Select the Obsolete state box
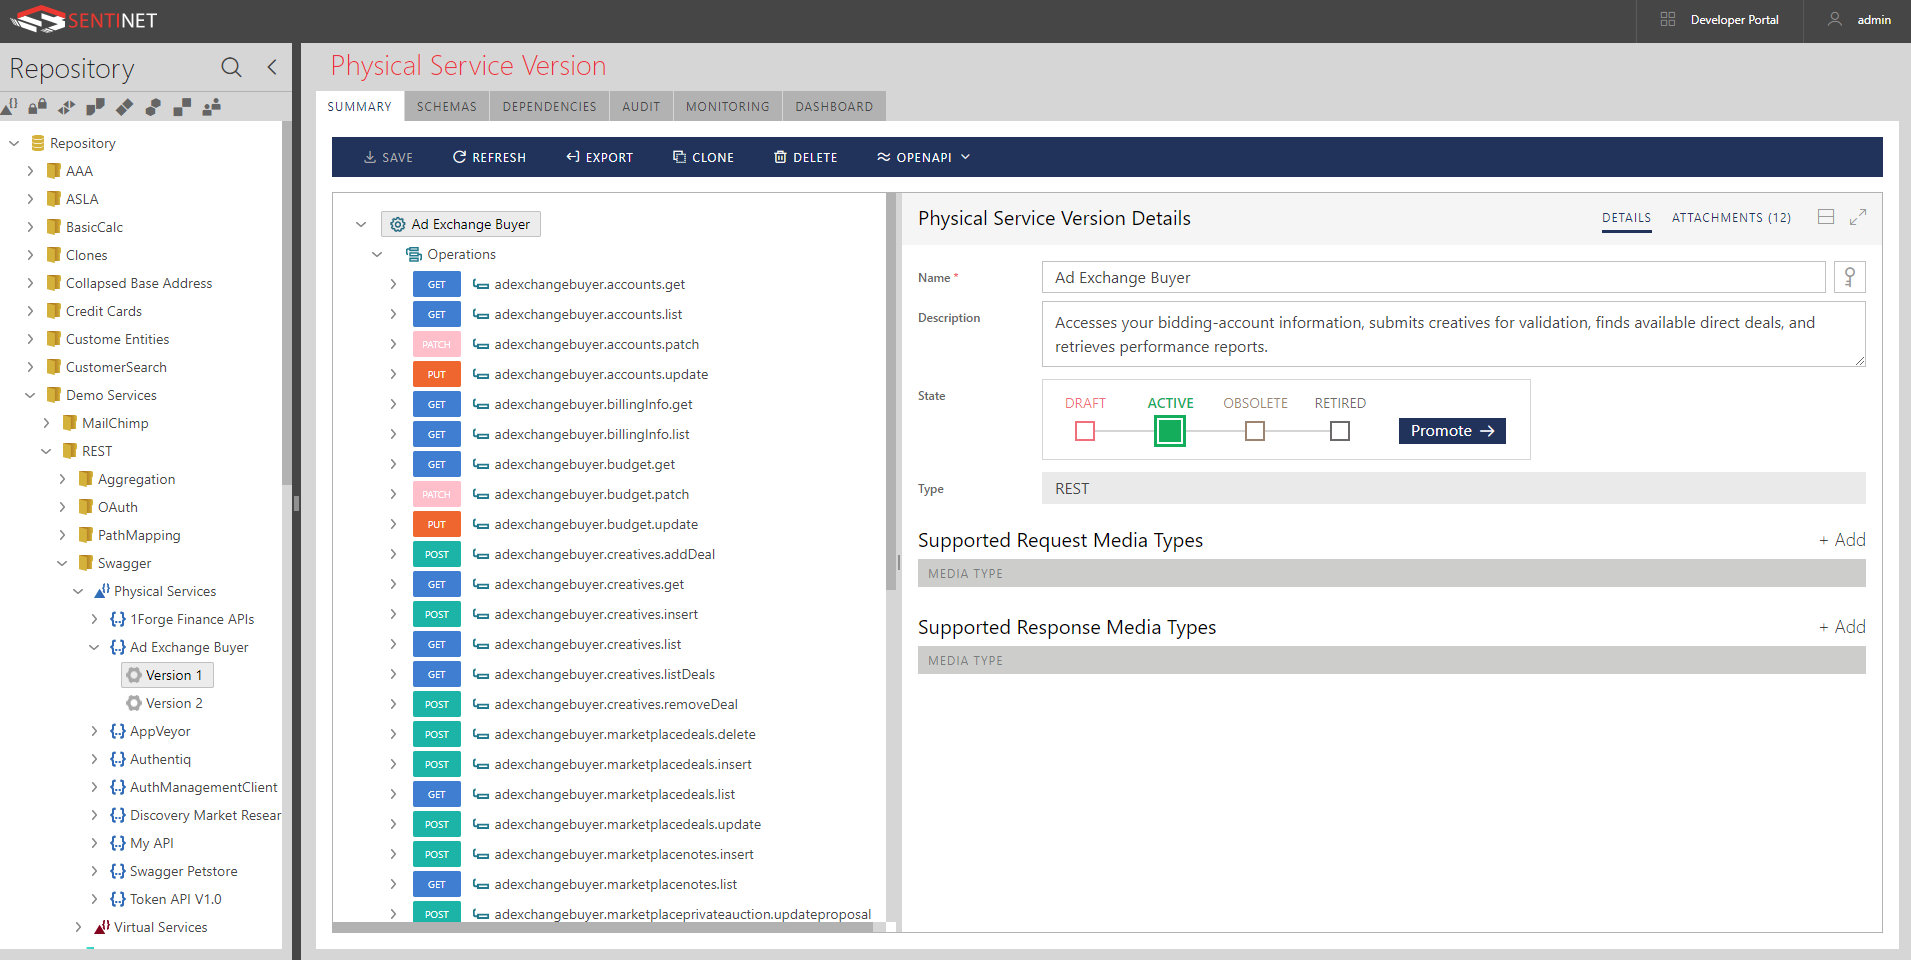The width and height of the screenshot is (1911, 960). point(1254,431)
